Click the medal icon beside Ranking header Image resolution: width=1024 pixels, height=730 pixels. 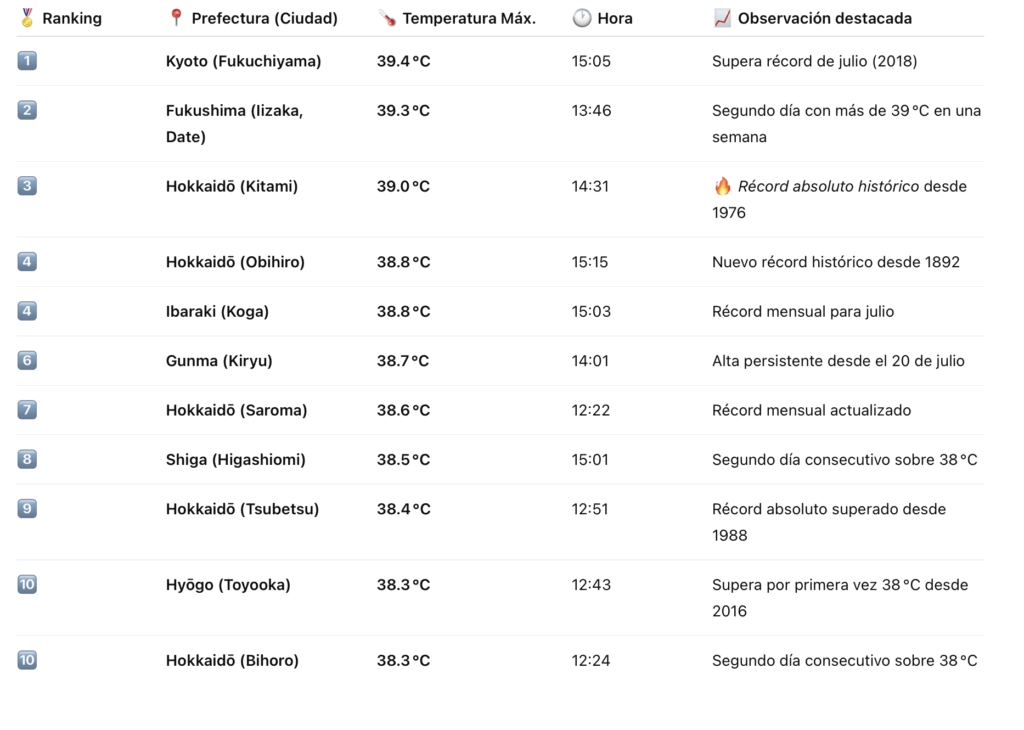27,18
